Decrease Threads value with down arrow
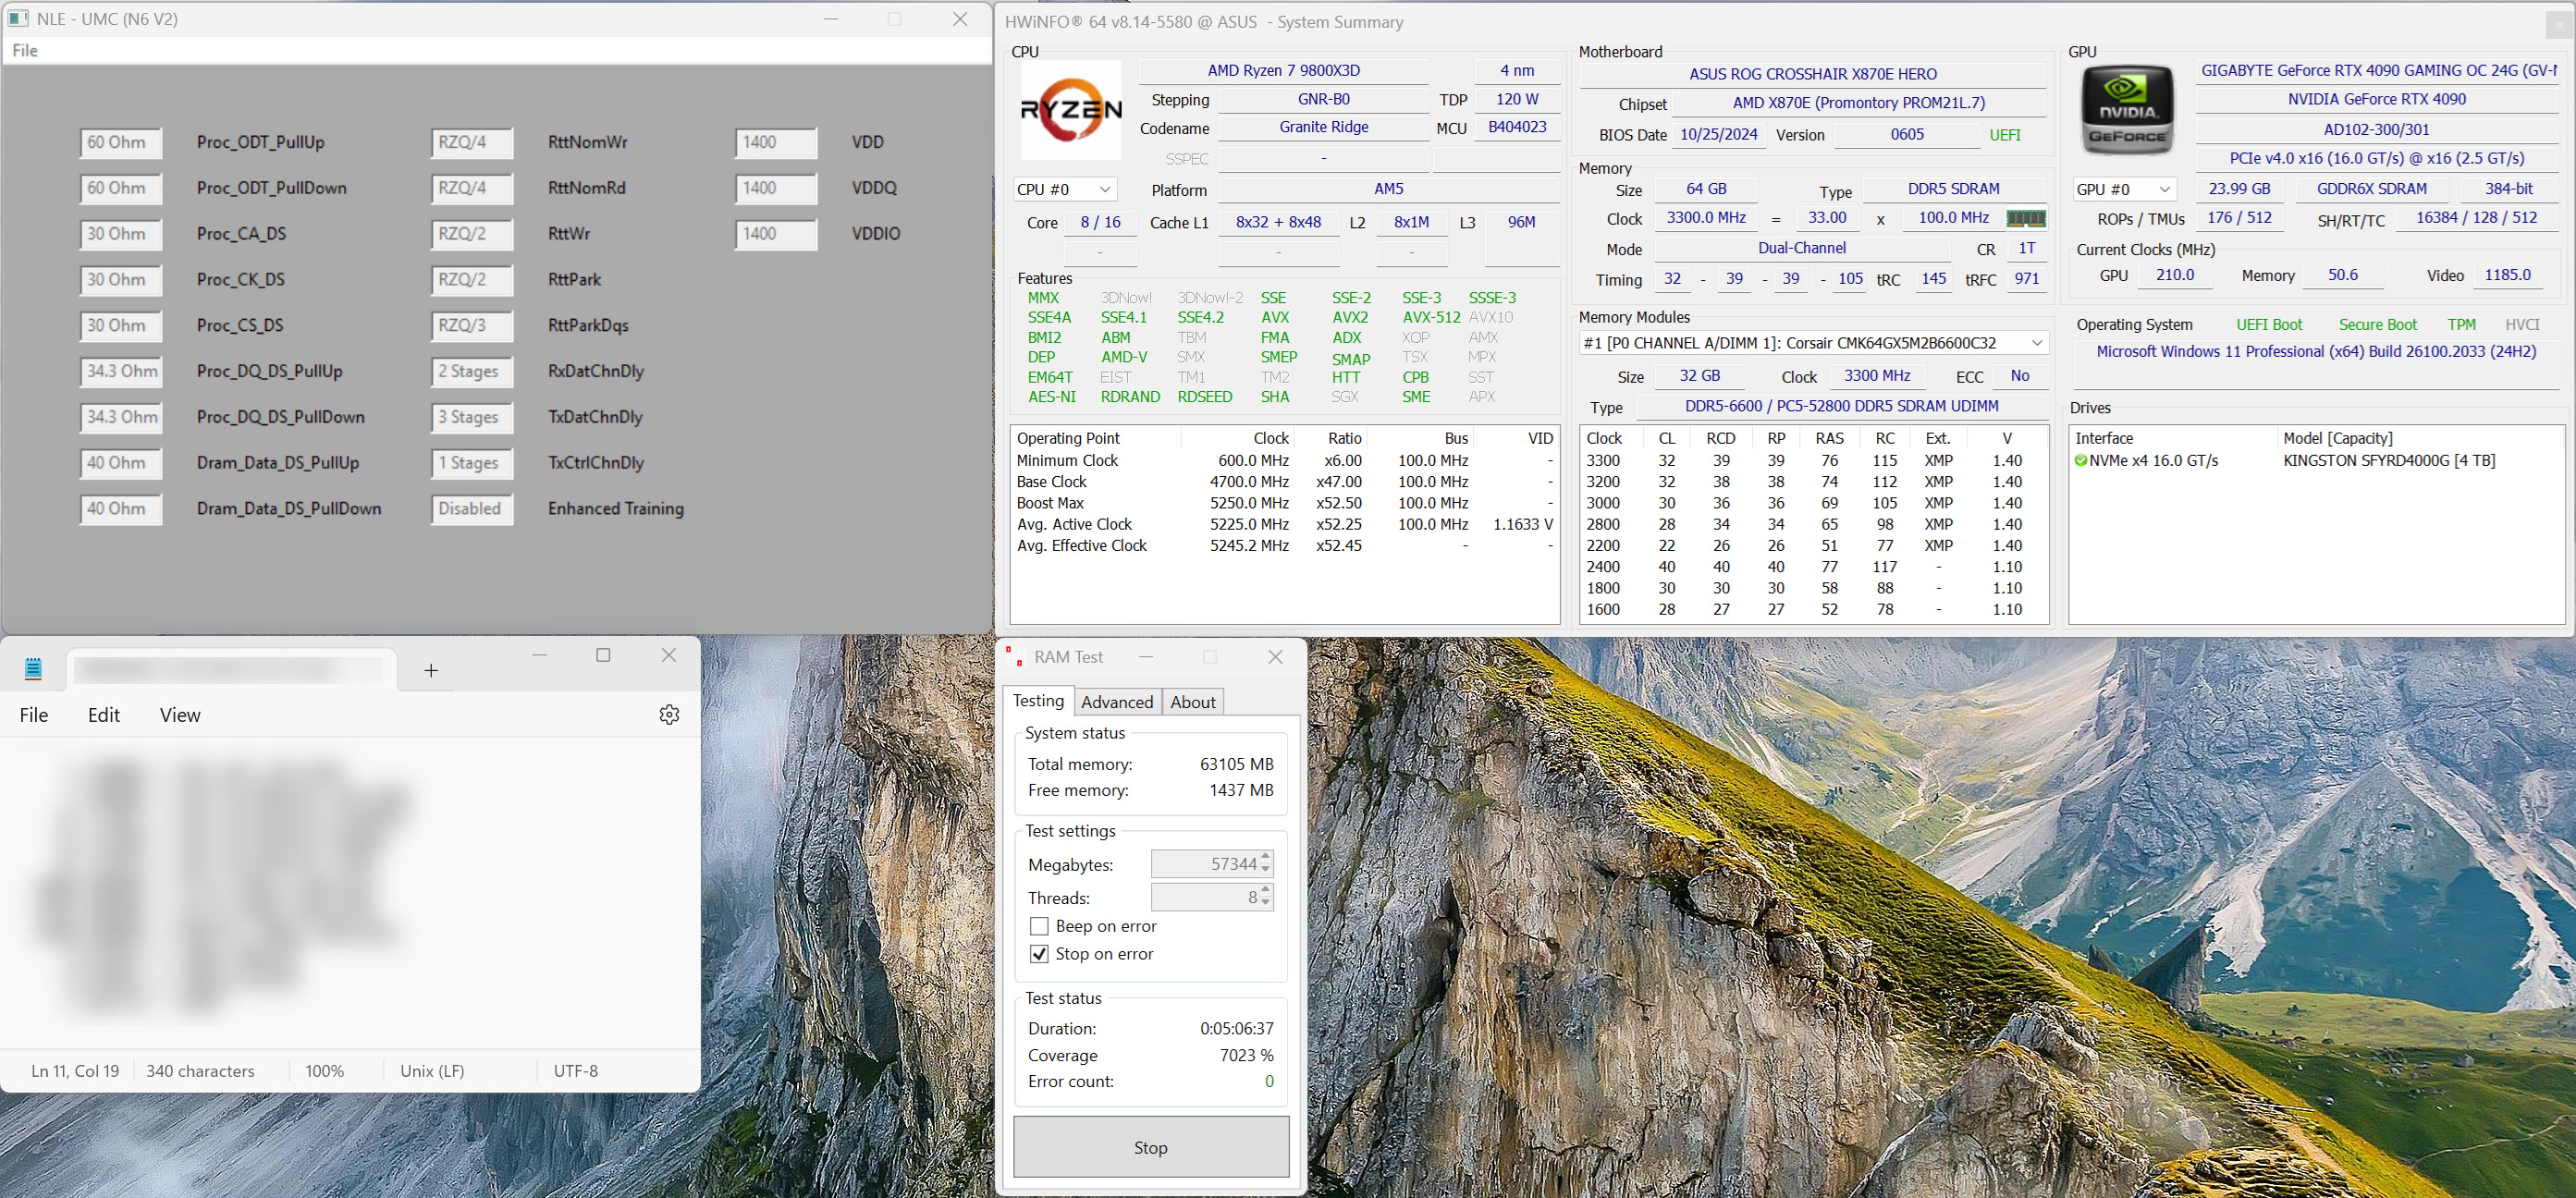The width and height of the screenshot is (2576, 1198). [1266, 903]
